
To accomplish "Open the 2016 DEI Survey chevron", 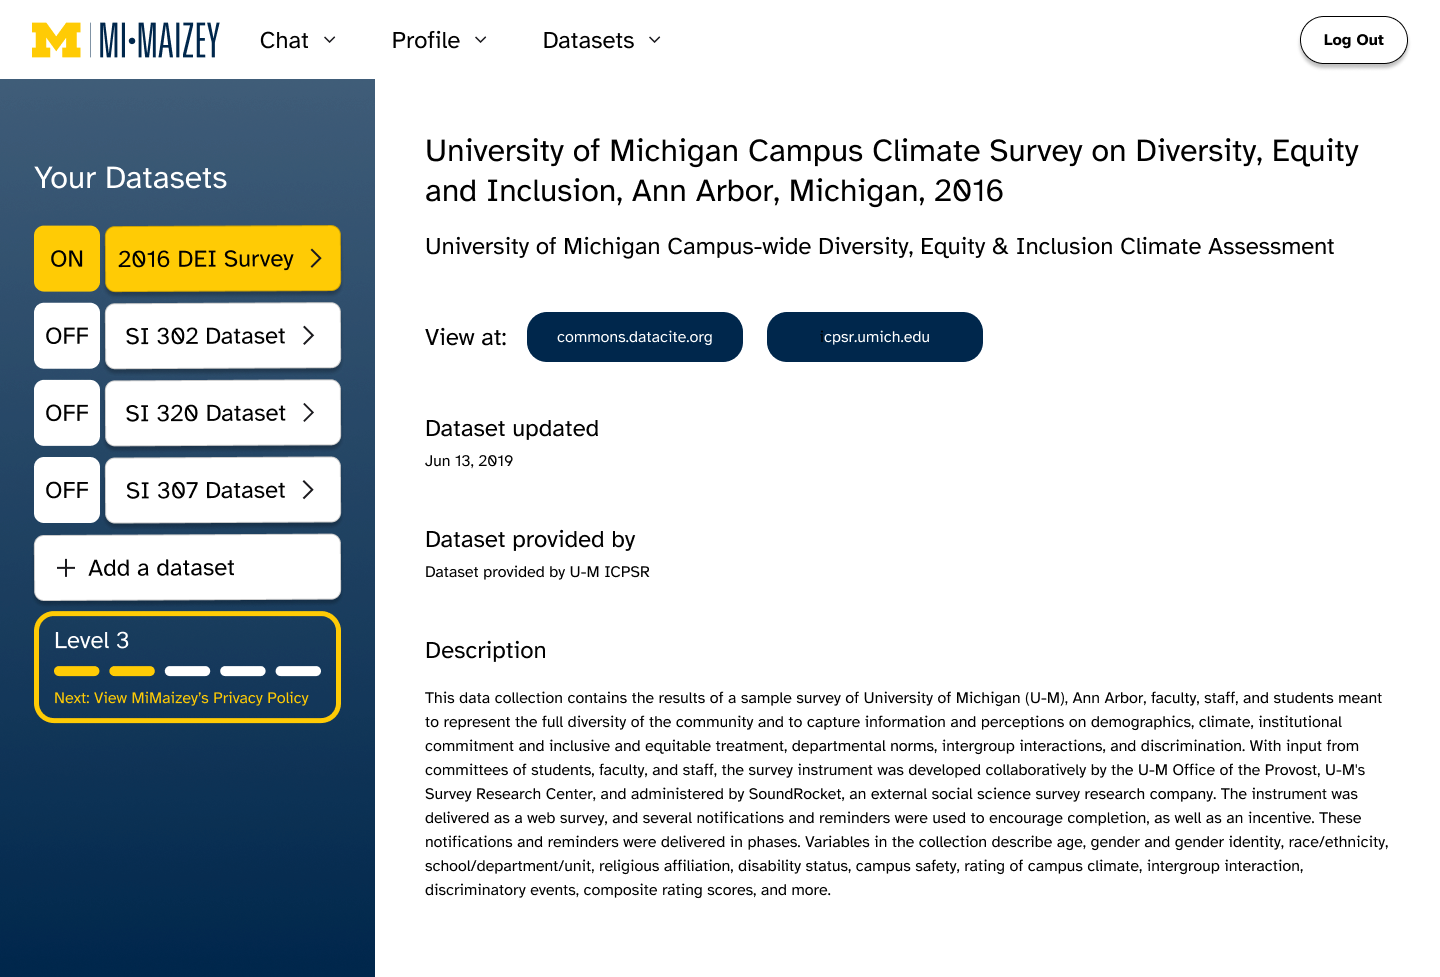I will 316,259.
